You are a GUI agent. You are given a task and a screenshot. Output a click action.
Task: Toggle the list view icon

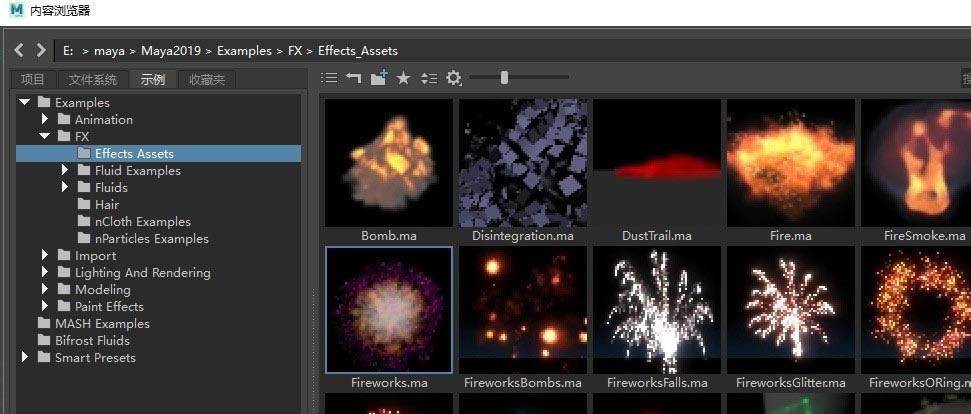coord(329,78)
